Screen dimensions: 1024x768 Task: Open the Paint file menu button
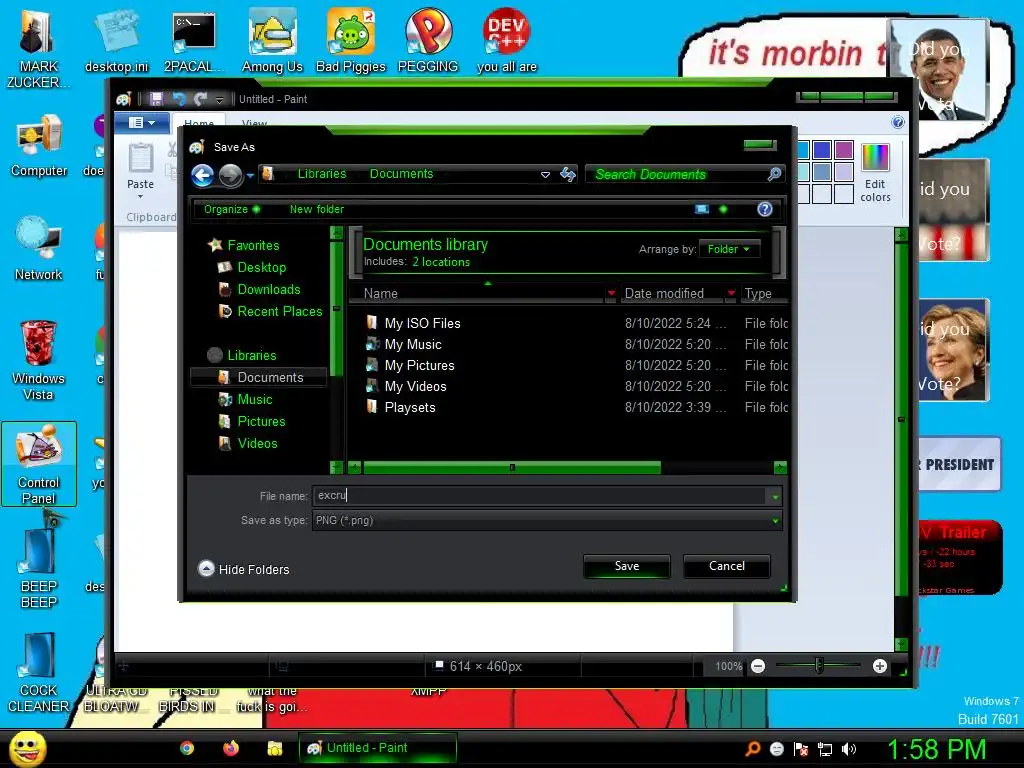click(142, 122)
